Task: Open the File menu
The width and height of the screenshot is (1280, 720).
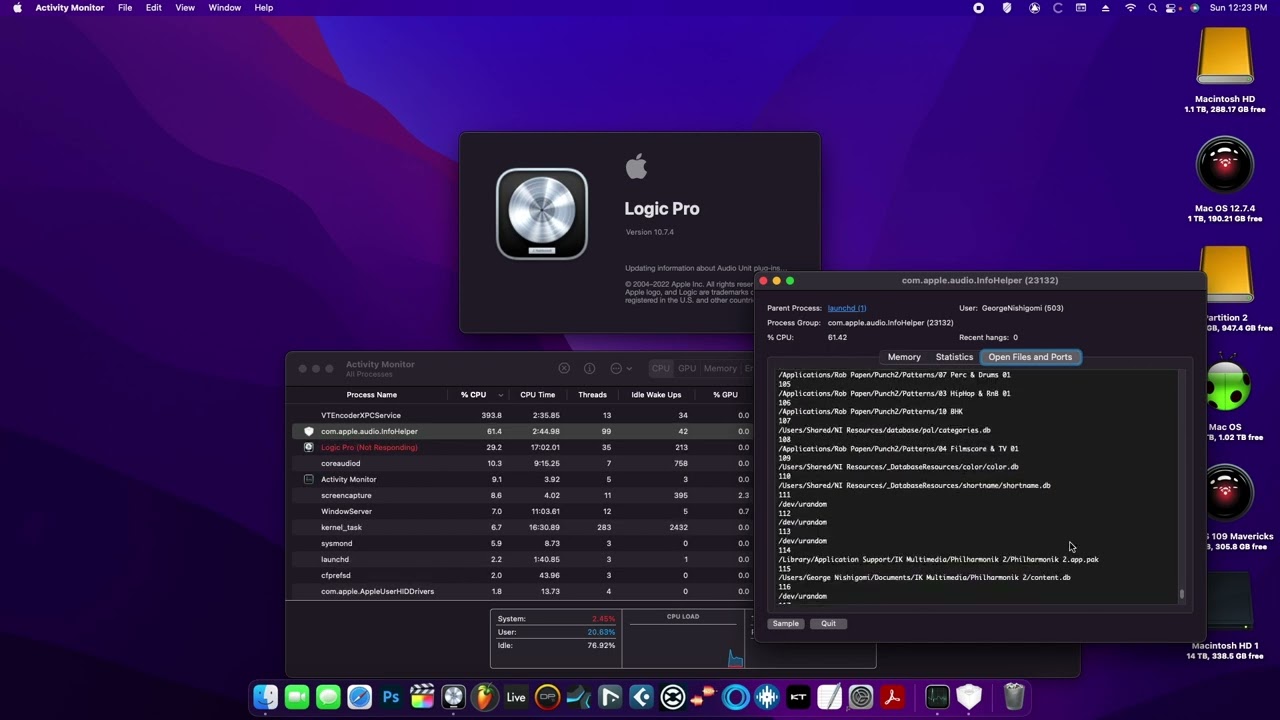Action: [125, 8]
